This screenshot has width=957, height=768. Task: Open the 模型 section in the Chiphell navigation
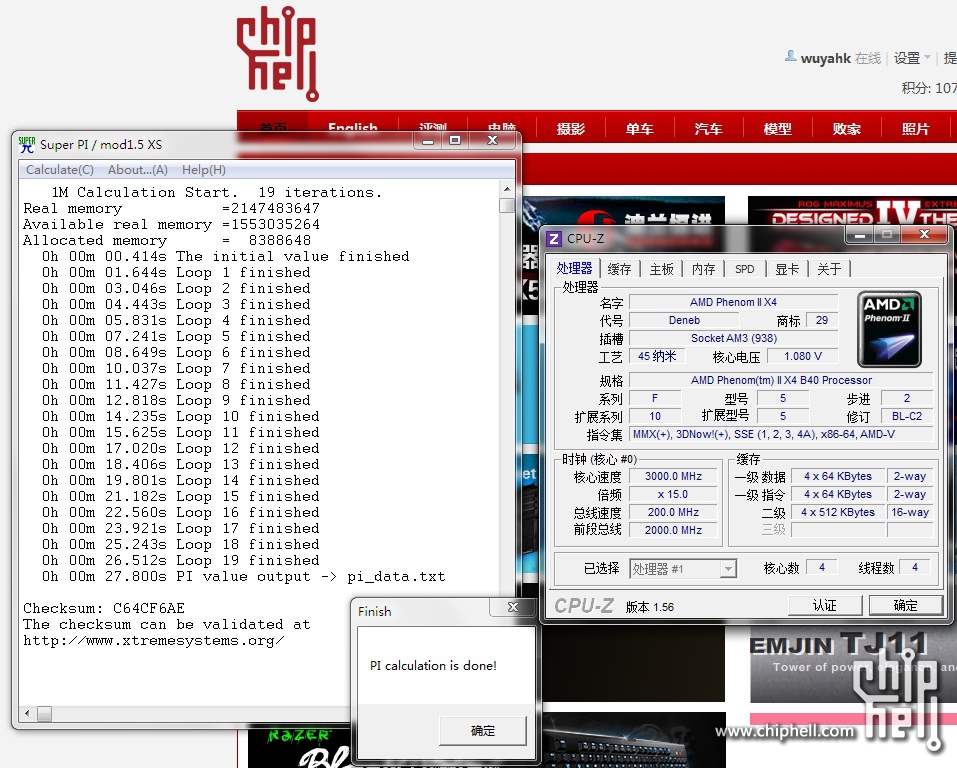778,129
